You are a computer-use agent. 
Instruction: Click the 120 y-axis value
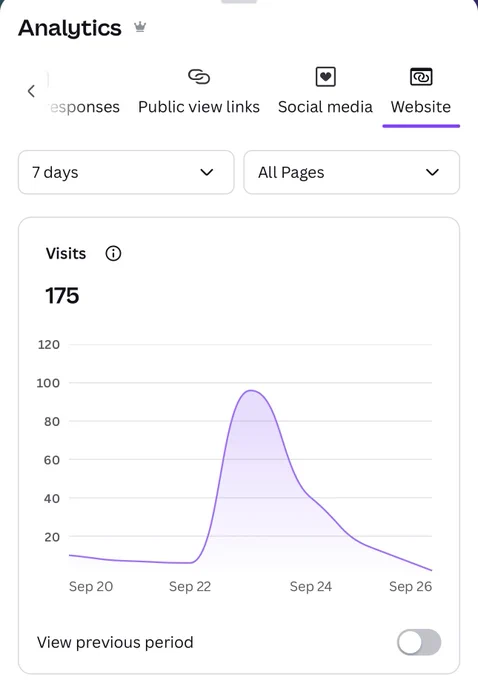[49, 345]
